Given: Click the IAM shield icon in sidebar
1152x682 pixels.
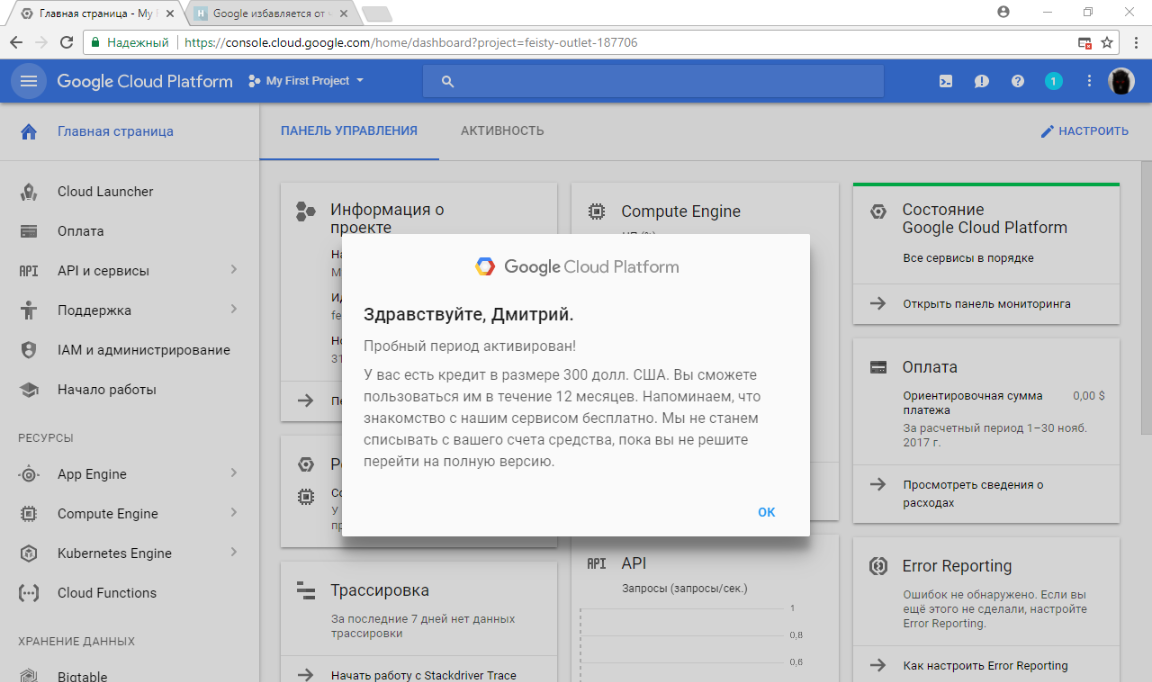Looking at the screenshot, I should point(29,350).
